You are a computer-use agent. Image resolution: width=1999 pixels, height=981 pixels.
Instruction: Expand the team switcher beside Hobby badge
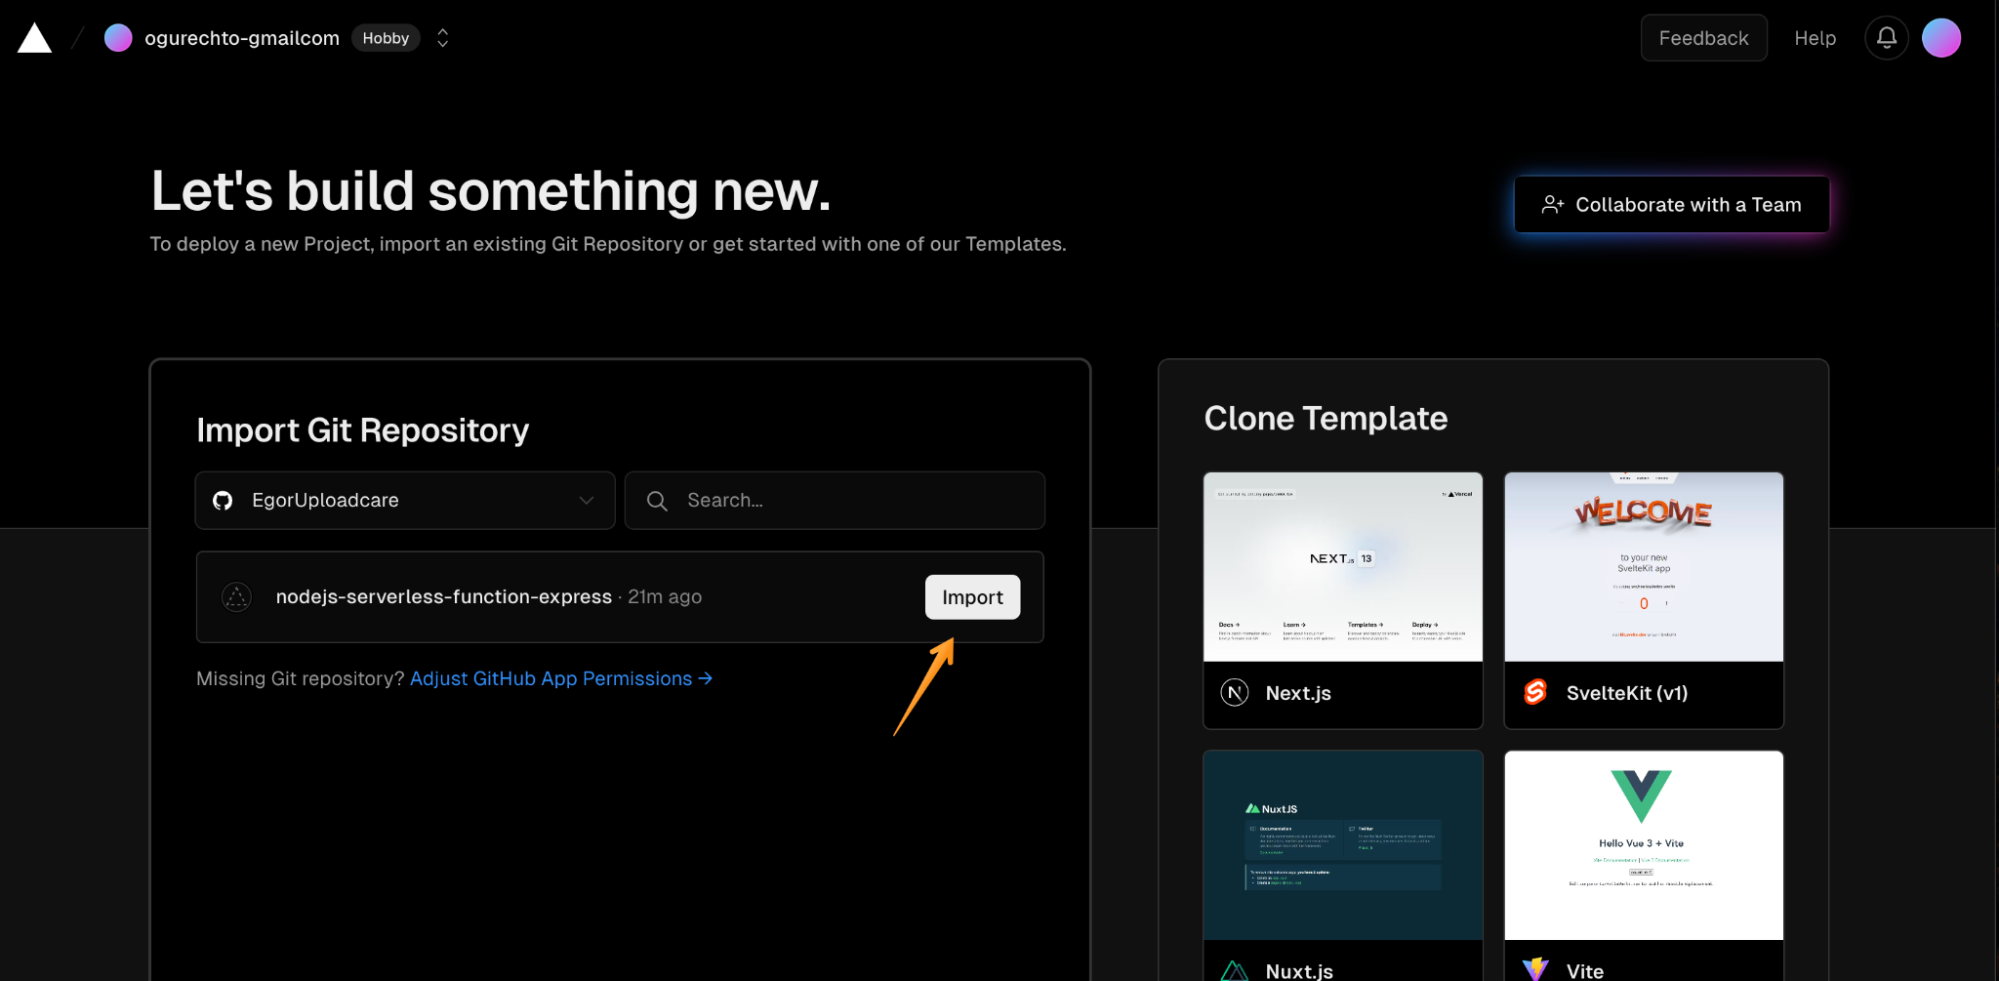pos(442,37)
